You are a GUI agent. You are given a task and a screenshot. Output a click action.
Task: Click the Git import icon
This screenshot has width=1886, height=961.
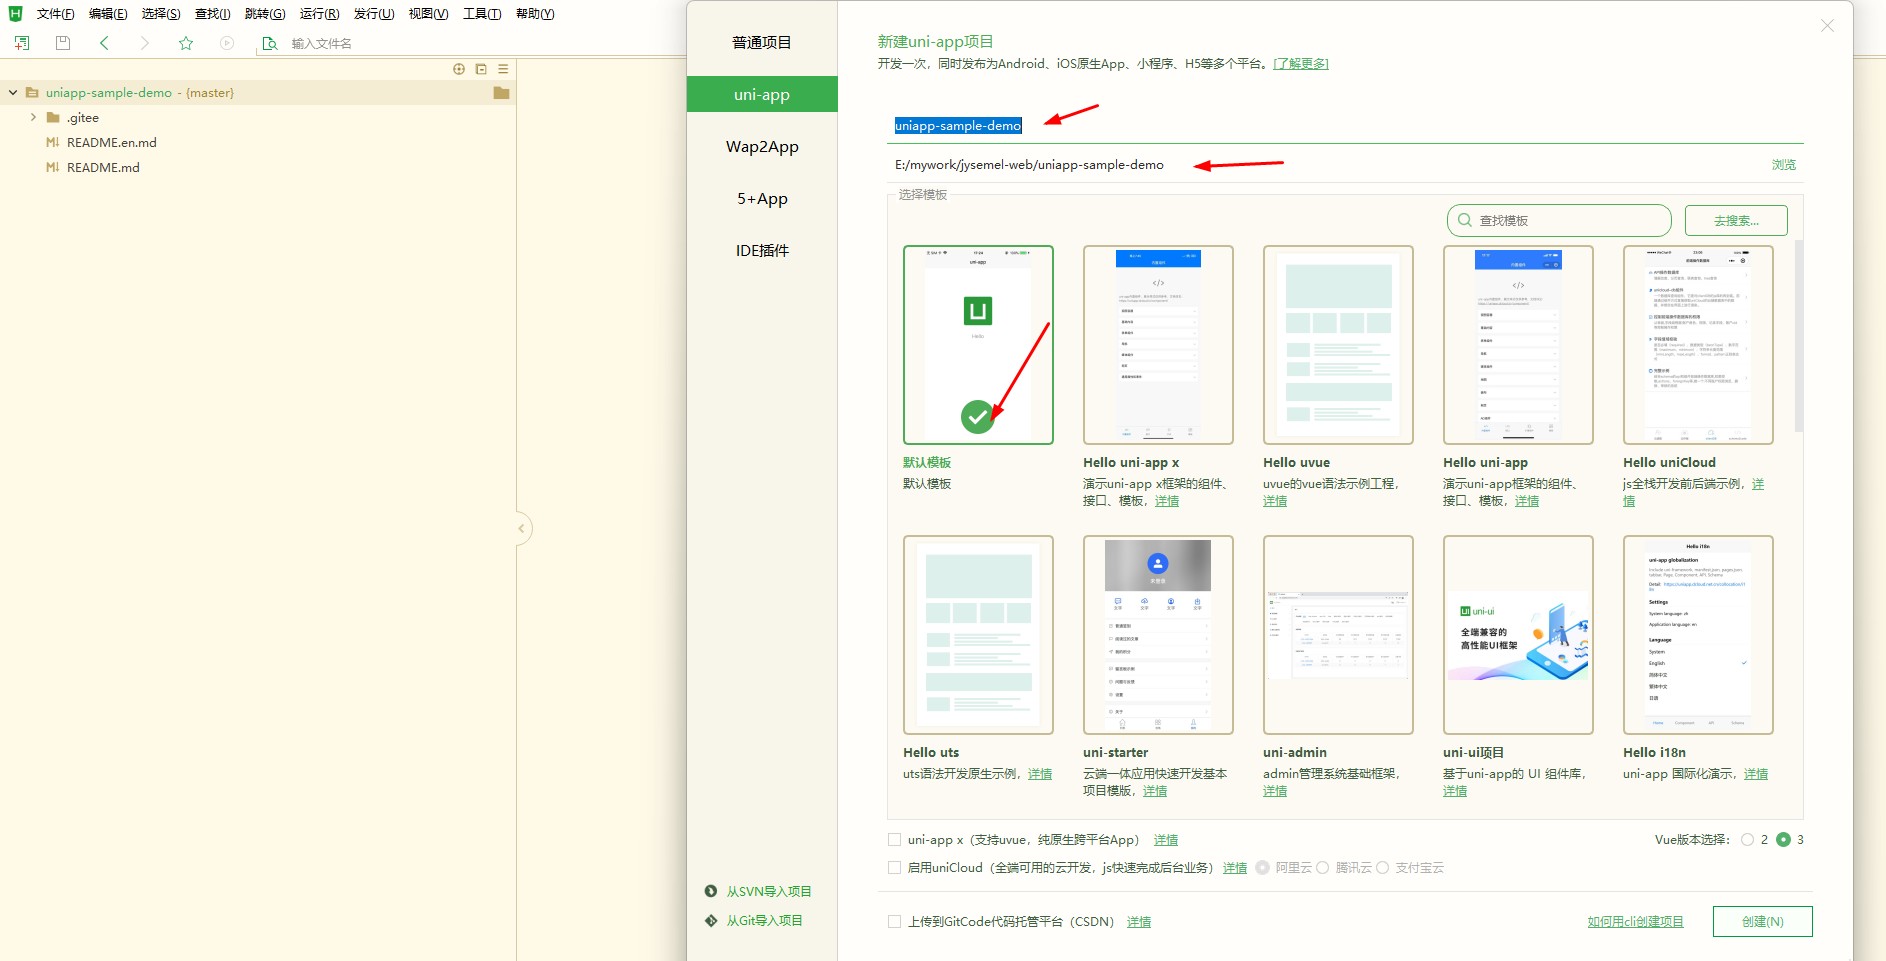711,920
